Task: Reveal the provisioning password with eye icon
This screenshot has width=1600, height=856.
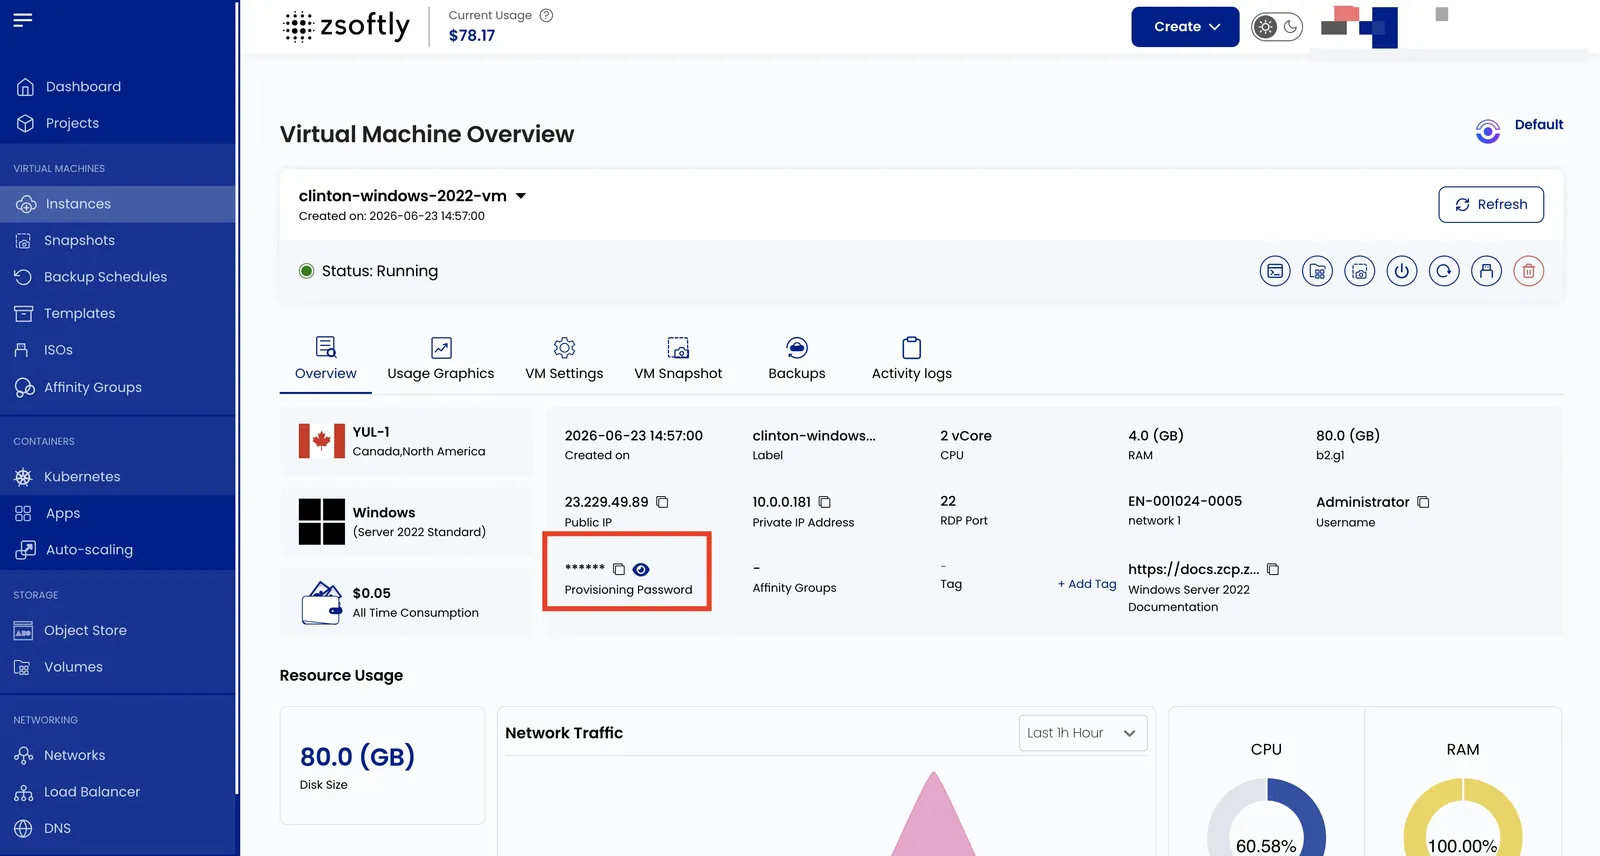Action: coord(641,569)
